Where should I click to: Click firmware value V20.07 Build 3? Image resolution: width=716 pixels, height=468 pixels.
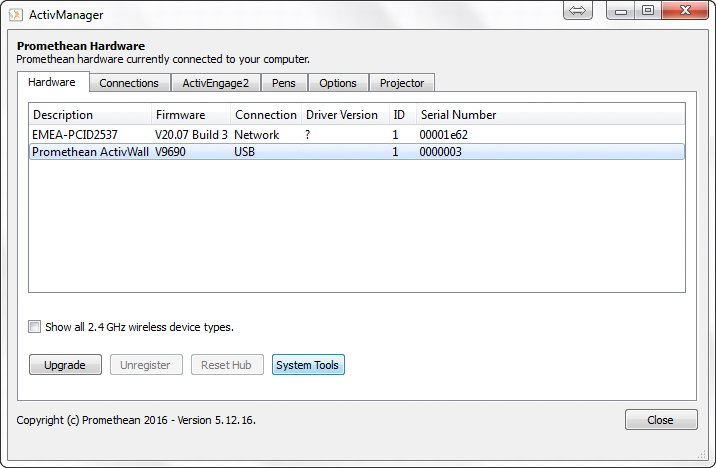pyautogui.click(x=191, y=135)
